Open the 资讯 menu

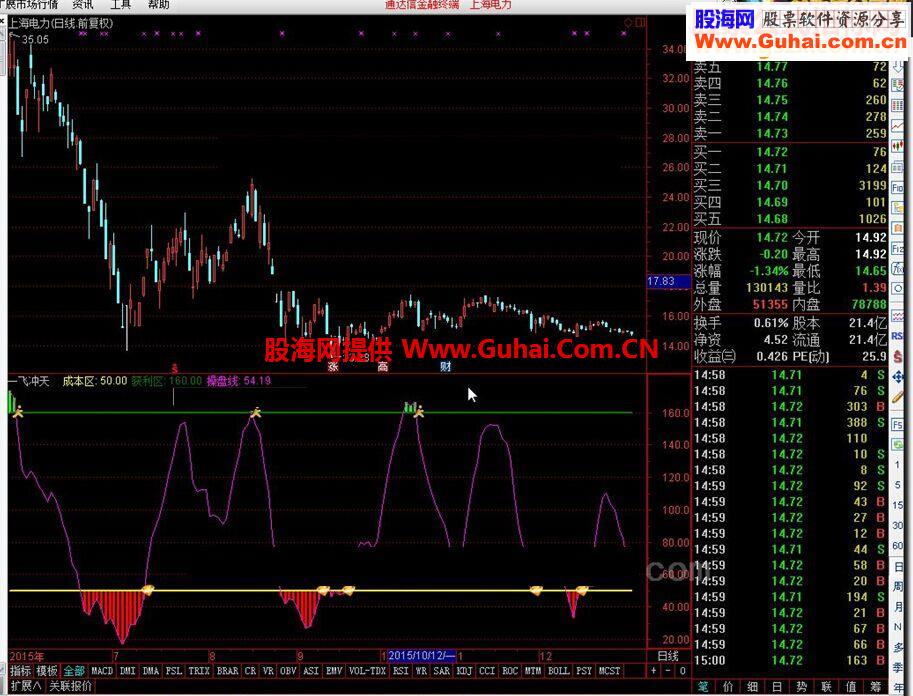[83, 5]
